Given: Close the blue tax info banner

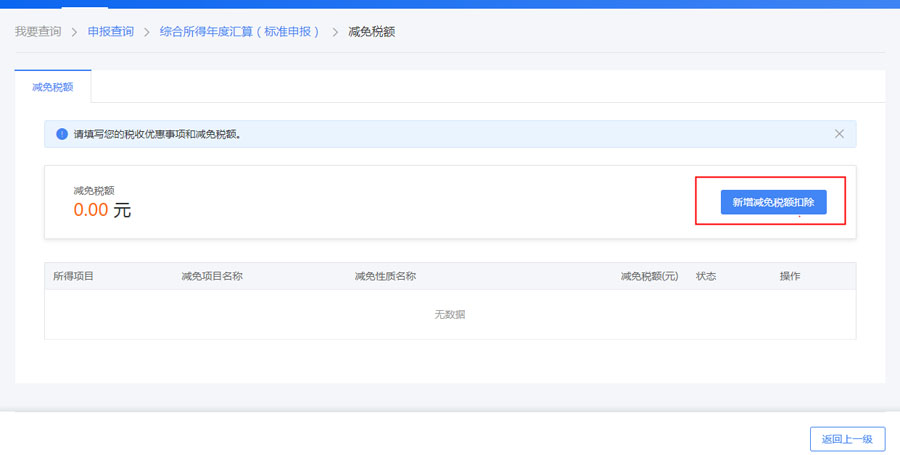Looking at the screenshot, I should pos(839,134).
